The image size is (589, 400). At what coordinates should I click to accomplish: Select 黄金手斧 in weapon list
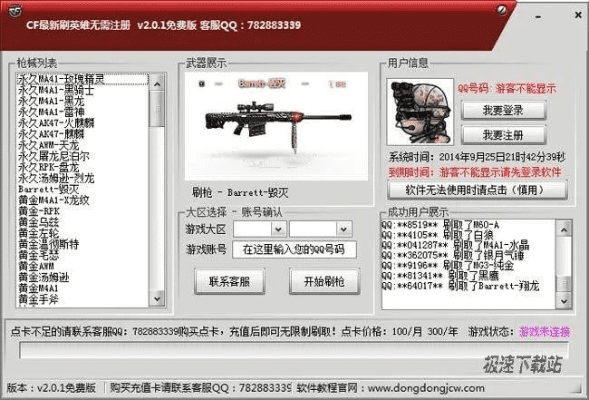click(38, 299)
